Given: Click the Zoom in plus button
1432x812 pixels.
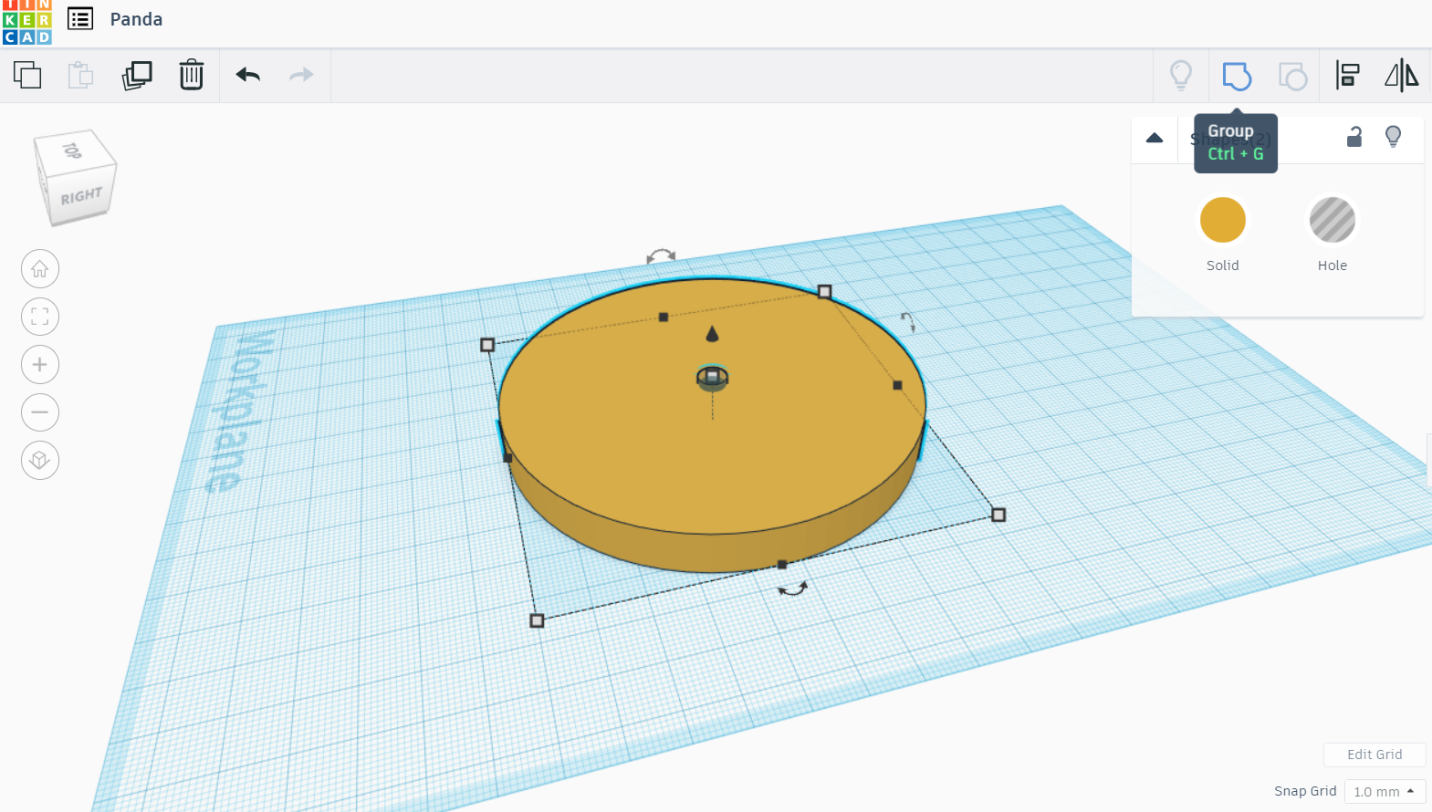Looking at the screenshot, I should point(40,364).
